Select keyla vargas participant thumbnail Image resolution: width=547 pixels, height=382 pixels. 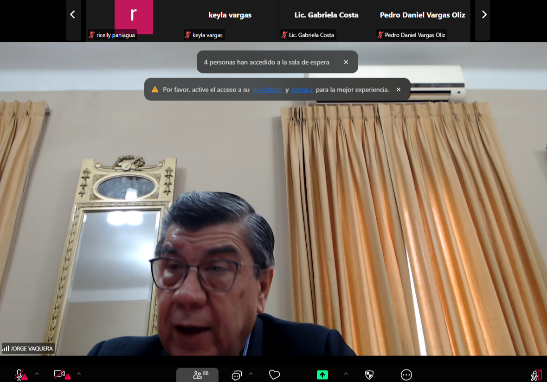[x=230, y=20]
